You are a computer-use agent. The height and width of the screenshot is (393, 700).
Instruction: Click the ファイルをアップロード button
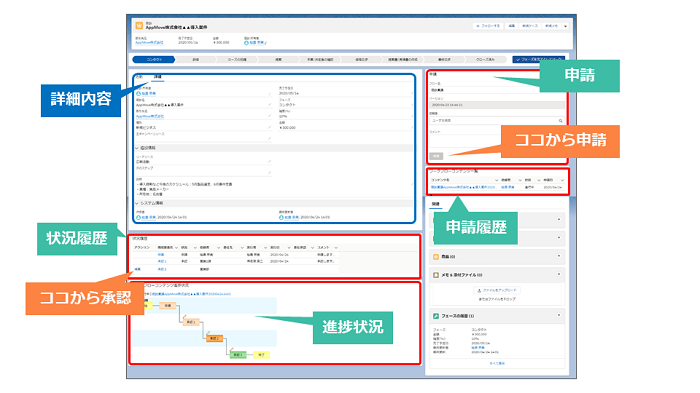497,290
